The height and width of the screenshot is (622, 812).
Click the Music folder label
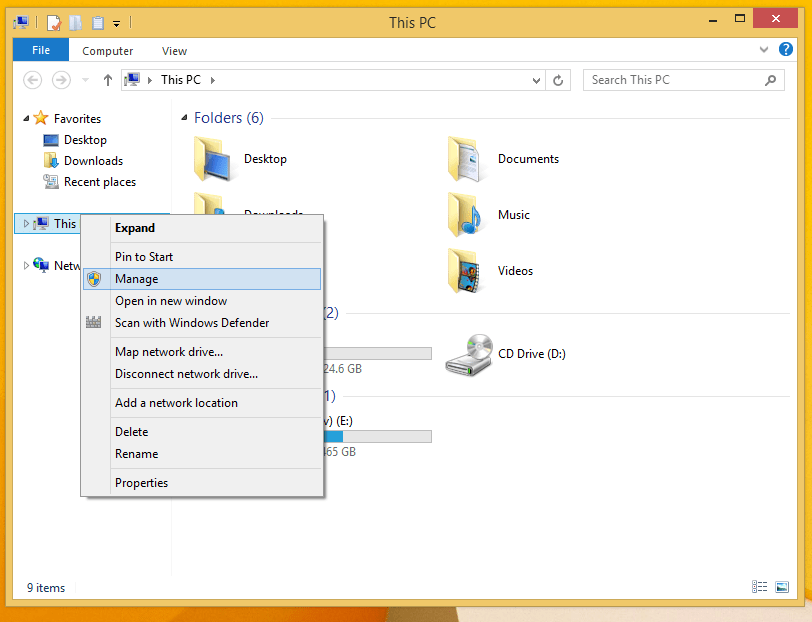pyautogui.click(x=514, y=215)
